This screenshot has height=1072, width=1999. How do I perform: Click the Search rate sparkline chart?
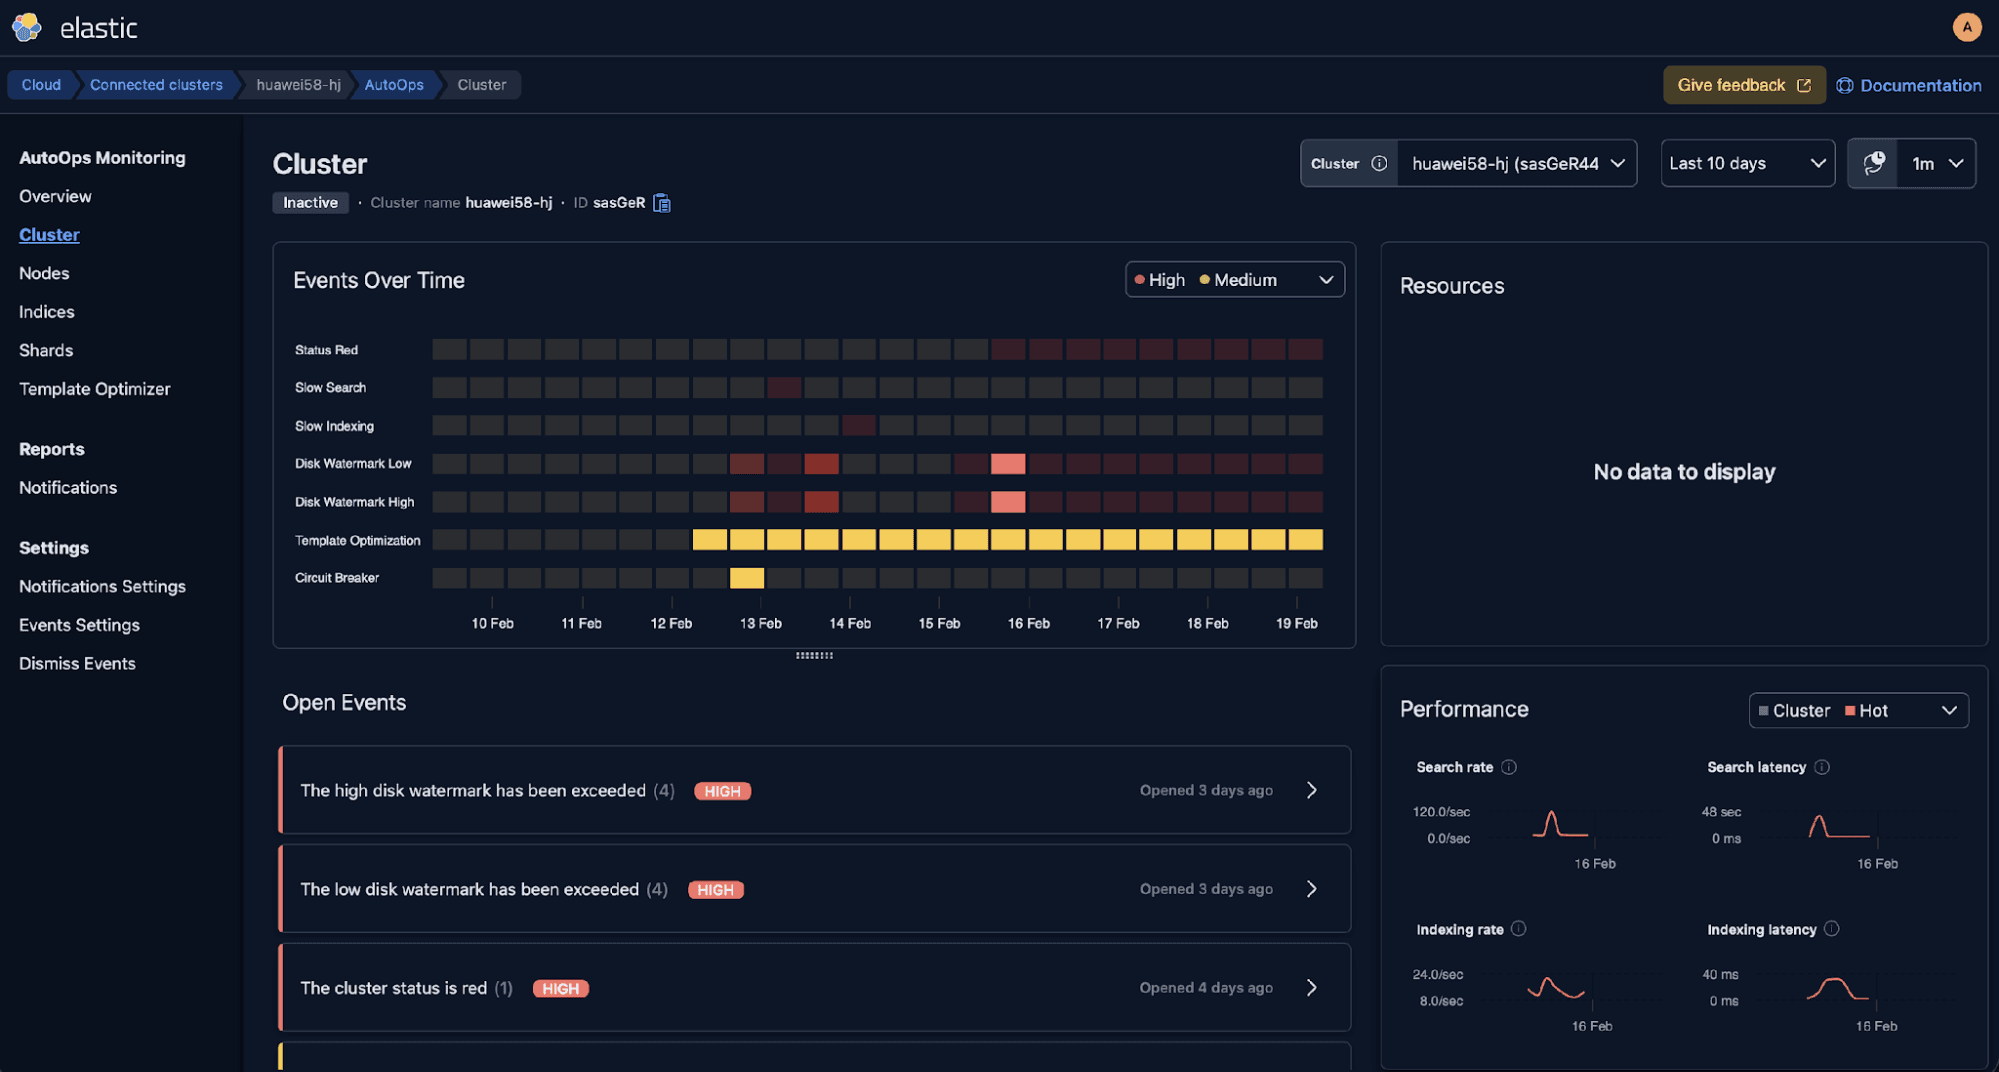point(1560,825)
